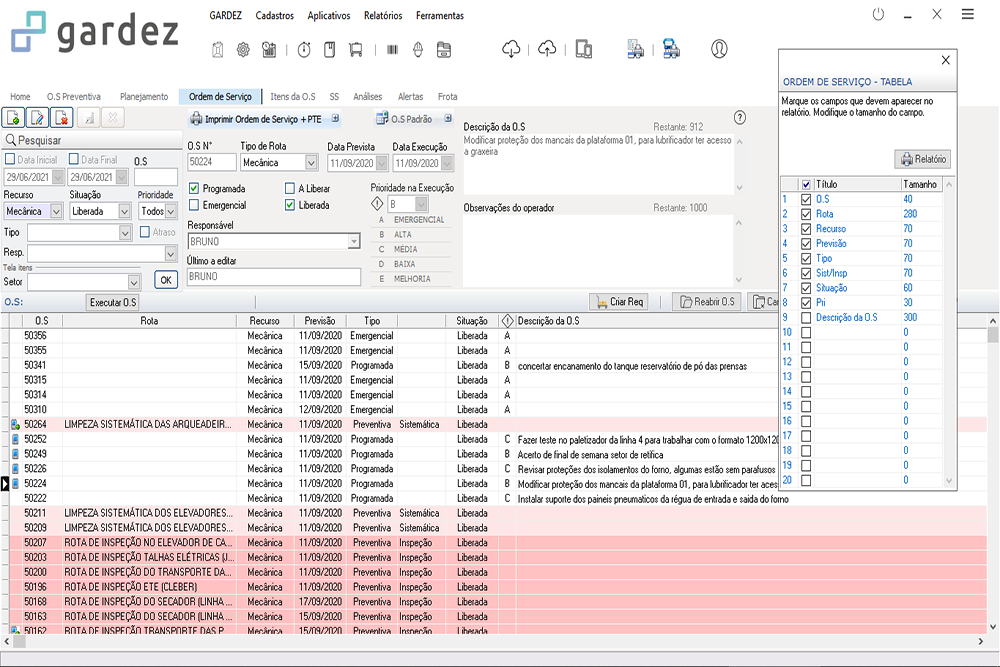1000x667 pixels.
Task: Open the shopping cart toolbar icon
Action: pos(356,50)
